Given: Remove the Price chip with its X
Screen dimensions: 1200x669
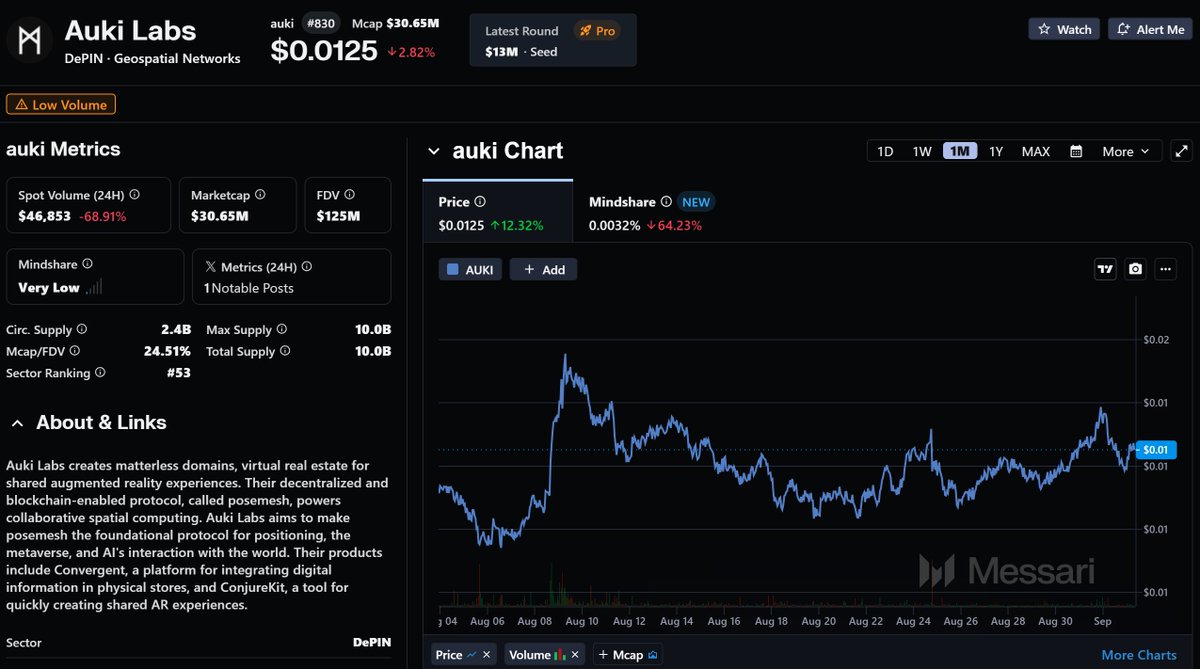Looking at the screenshot, I should pos(487,655).
